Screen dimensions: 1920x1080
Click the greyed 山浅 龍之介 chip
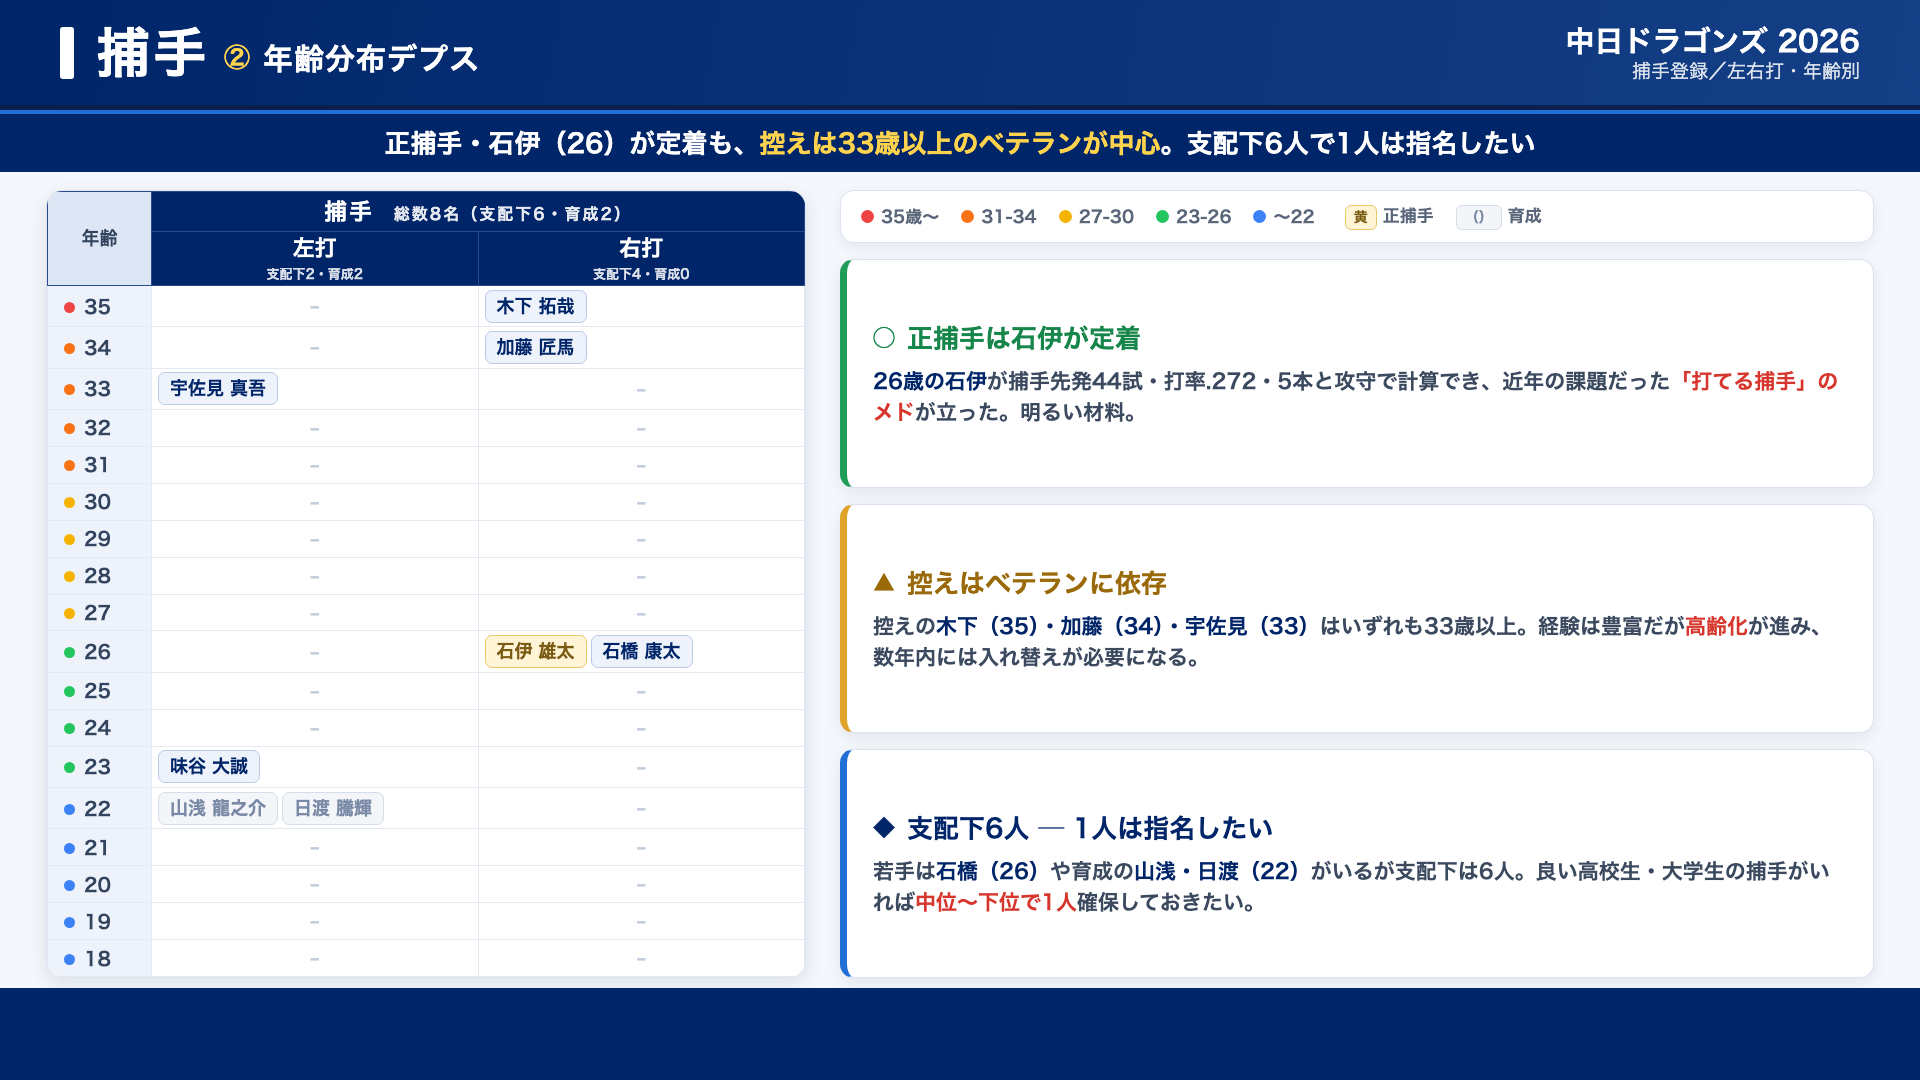218,809
